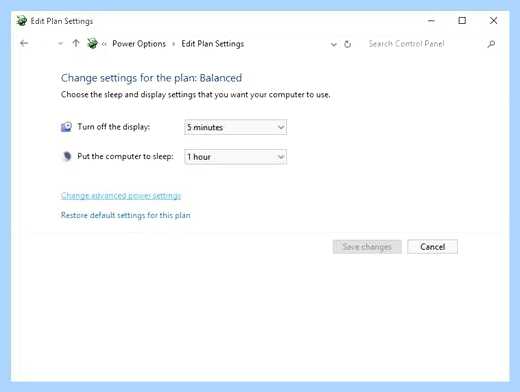
Task: Click the Save changes button
Action: (367, 247)
